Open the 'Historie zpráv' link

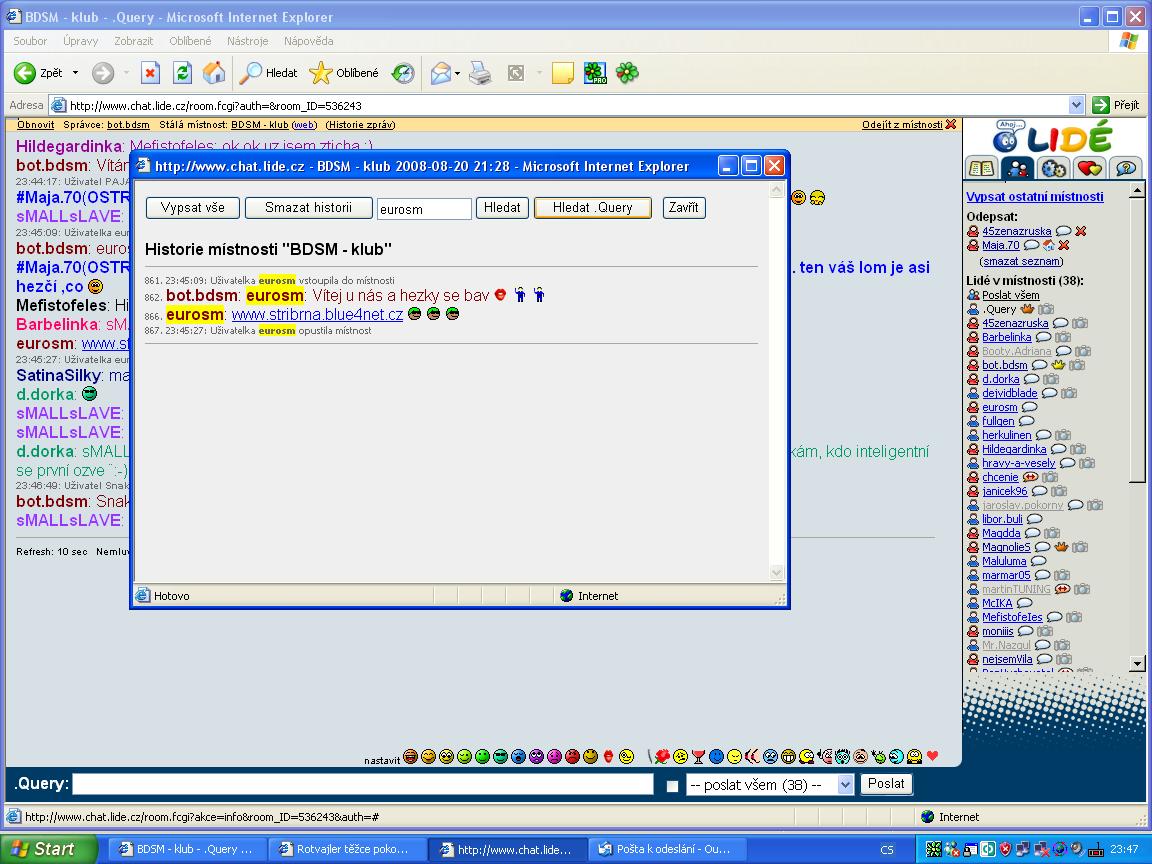click(x=361, y=125)
